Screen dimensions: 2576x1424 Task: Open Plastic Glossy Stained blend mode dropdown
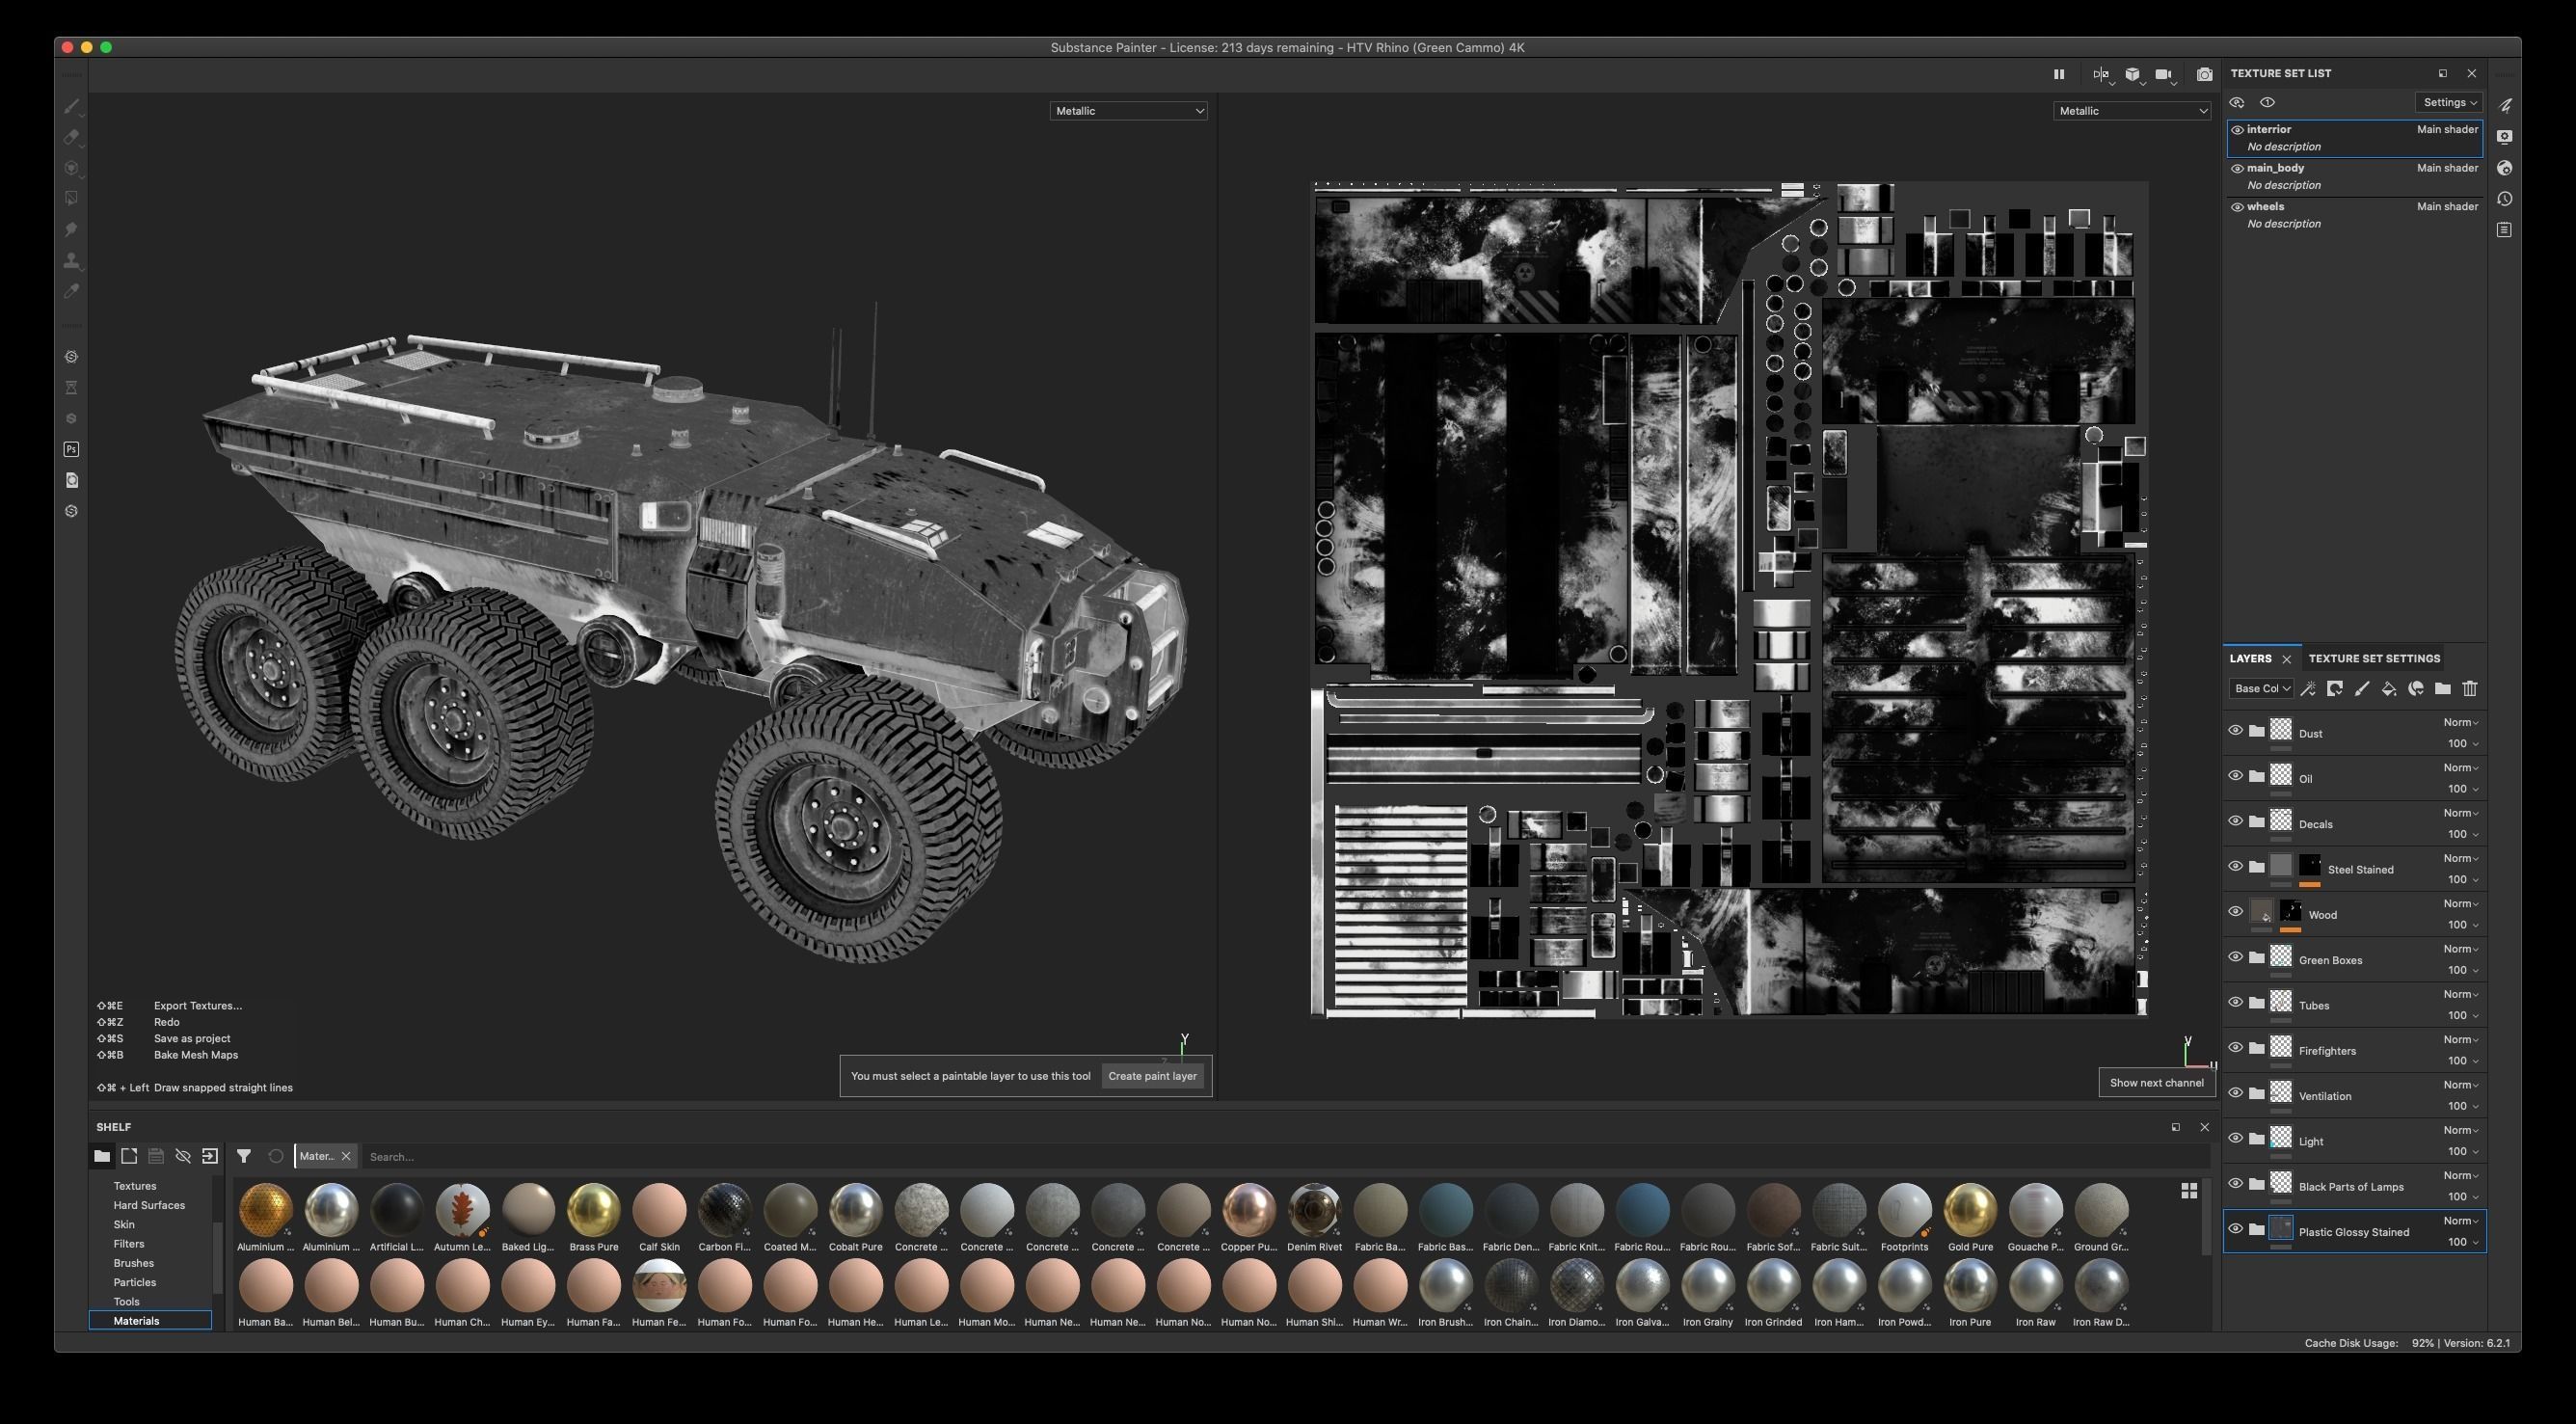[x=2460, y=1221]
